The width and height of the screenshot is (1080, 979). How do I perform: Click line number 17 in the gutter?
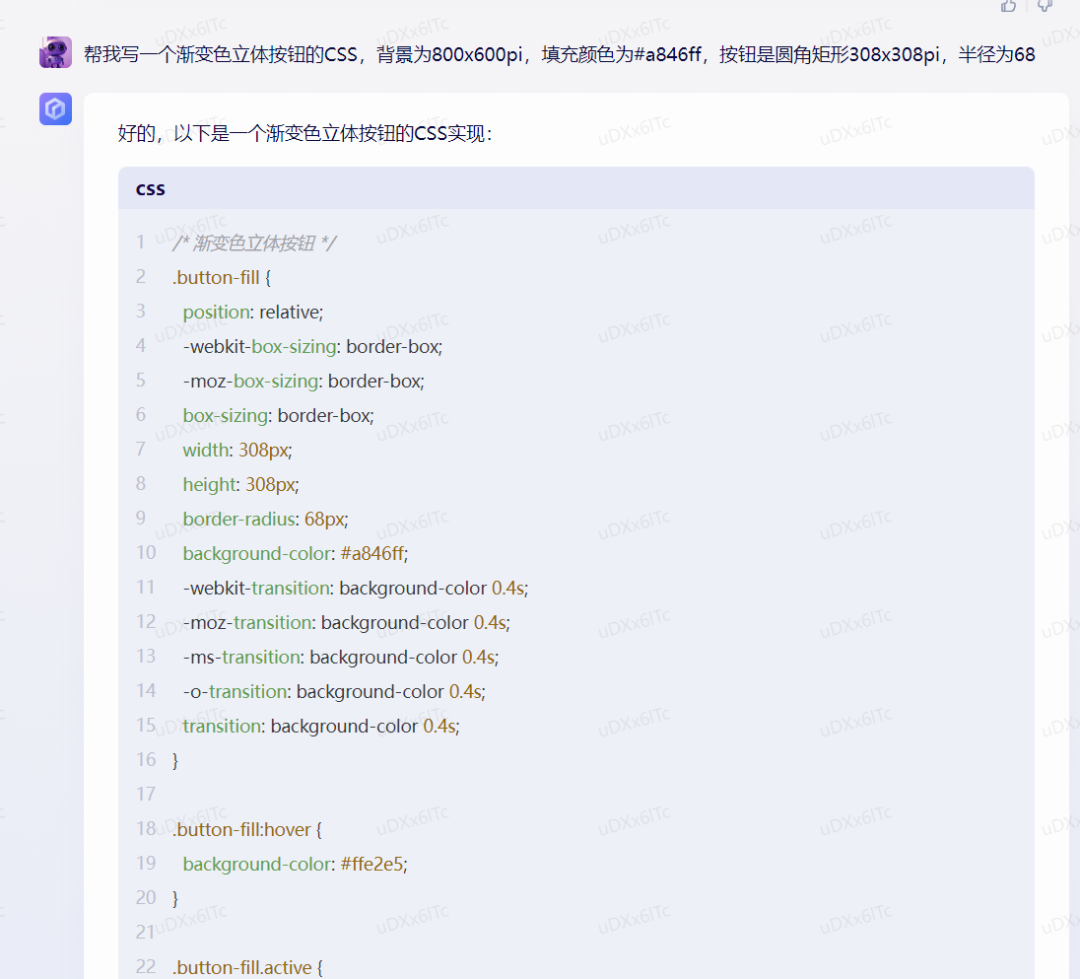pos(146,794)
